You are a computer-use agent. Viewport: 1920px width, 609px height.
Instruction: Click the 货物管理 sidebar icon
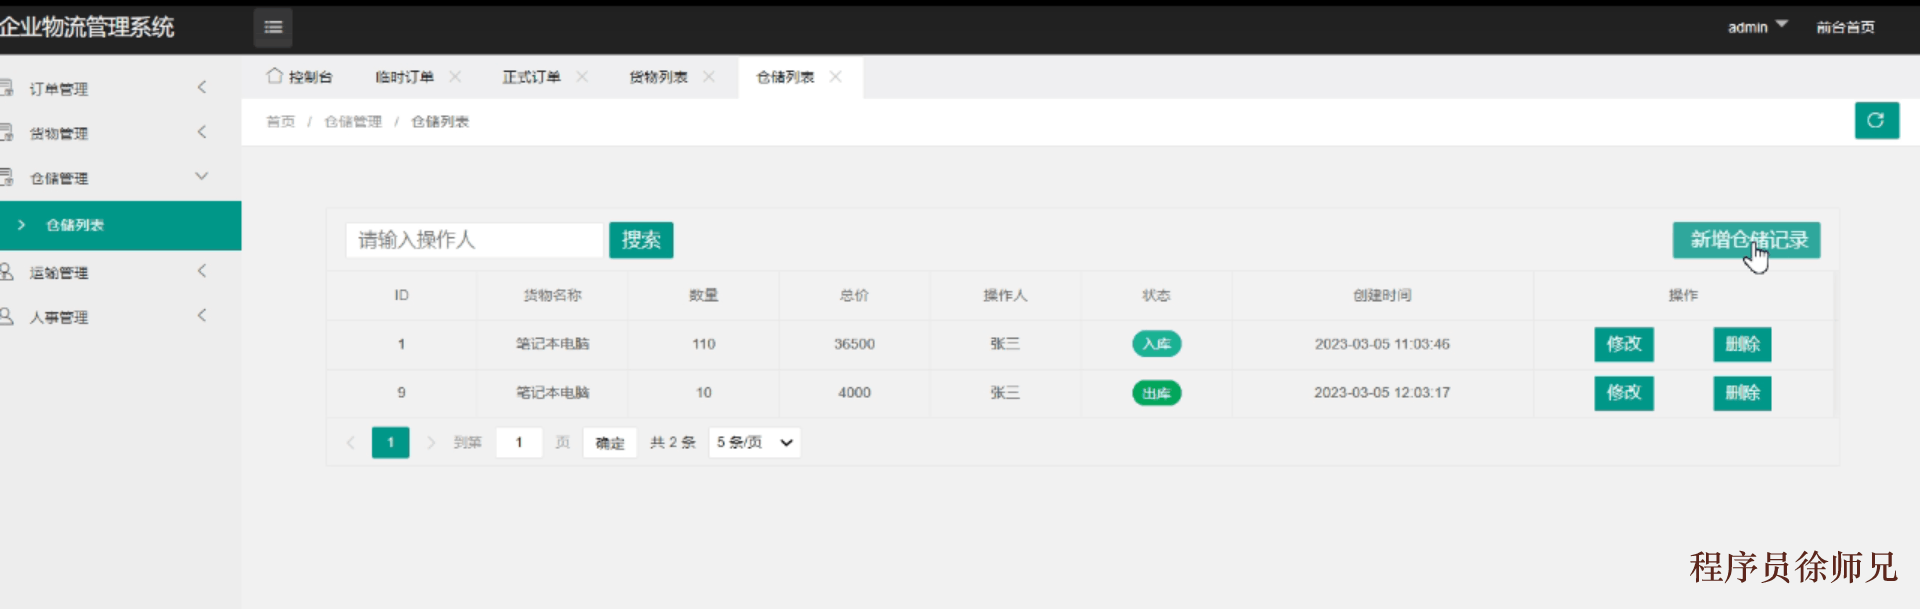tap(6, 132)
